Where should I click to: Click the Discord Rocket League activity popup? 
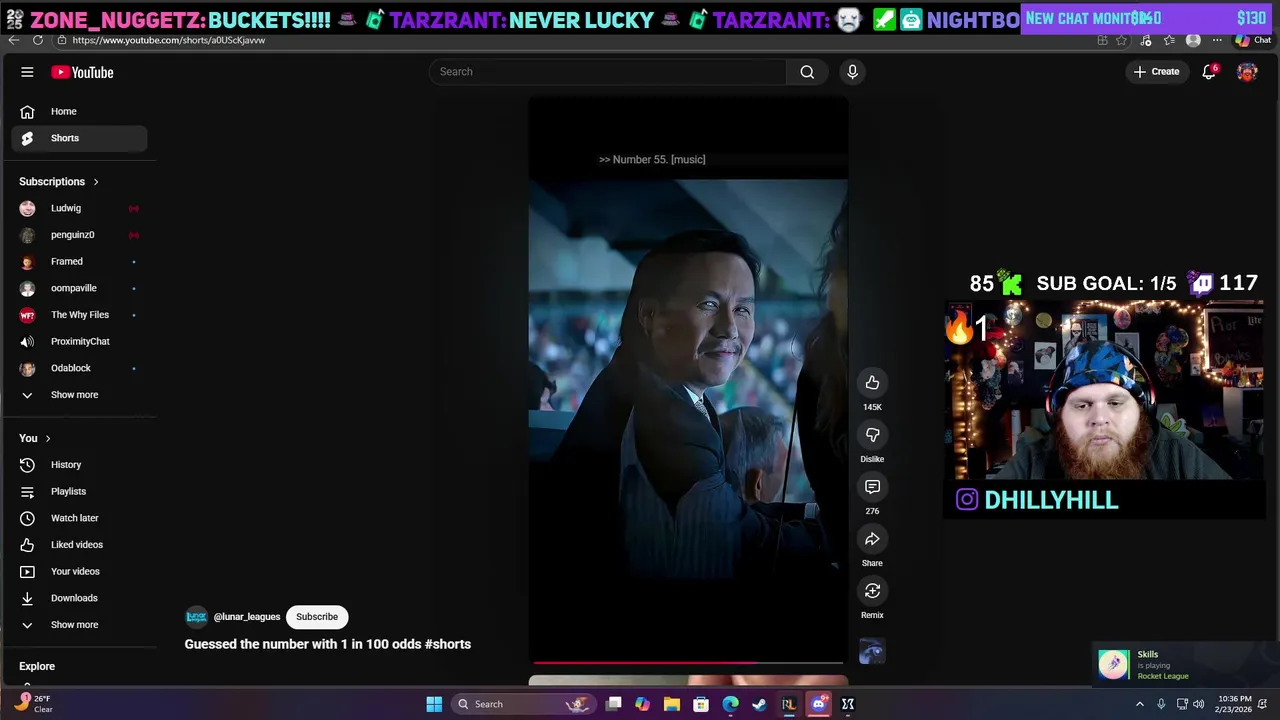click(x=1183, y=665)
